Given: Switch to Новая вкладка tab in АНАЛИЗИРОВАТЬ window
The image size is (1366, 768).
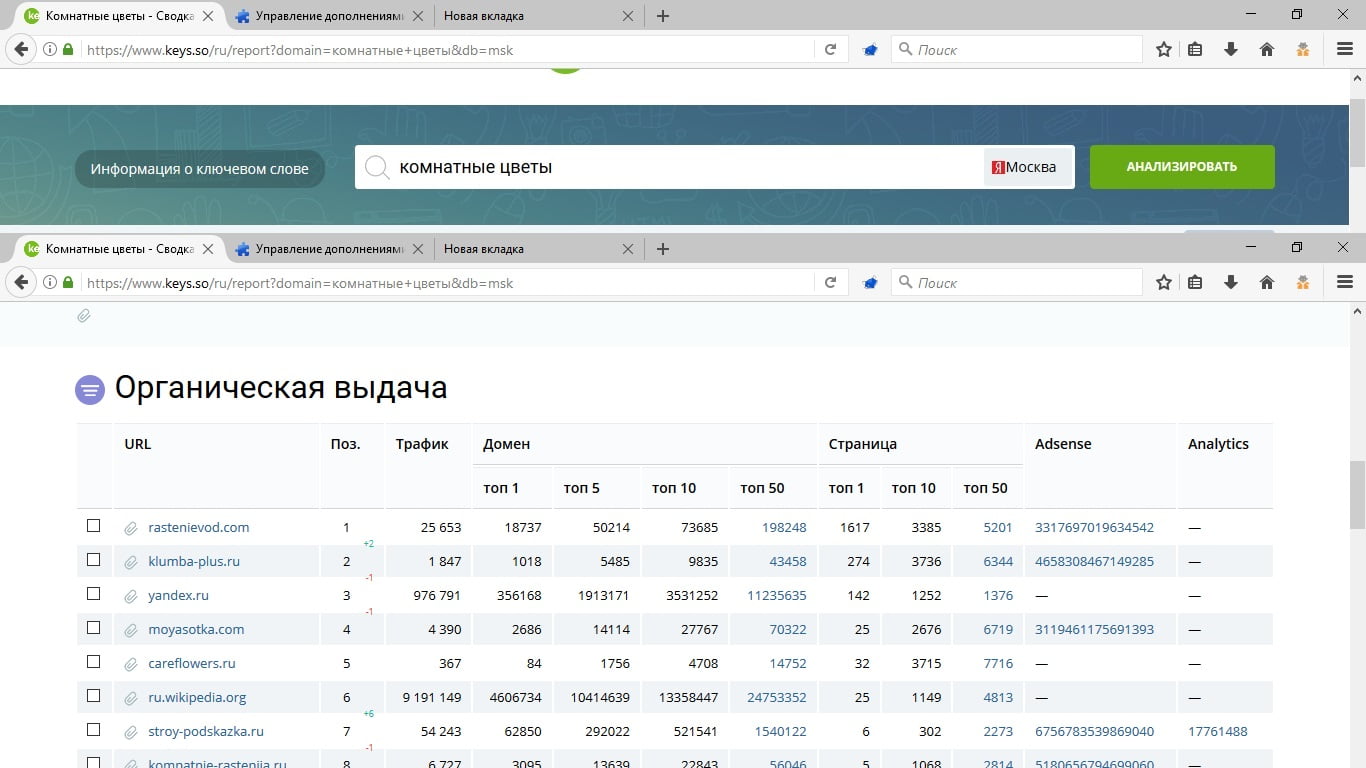Looking at the screenshot, I should [538, 15].
